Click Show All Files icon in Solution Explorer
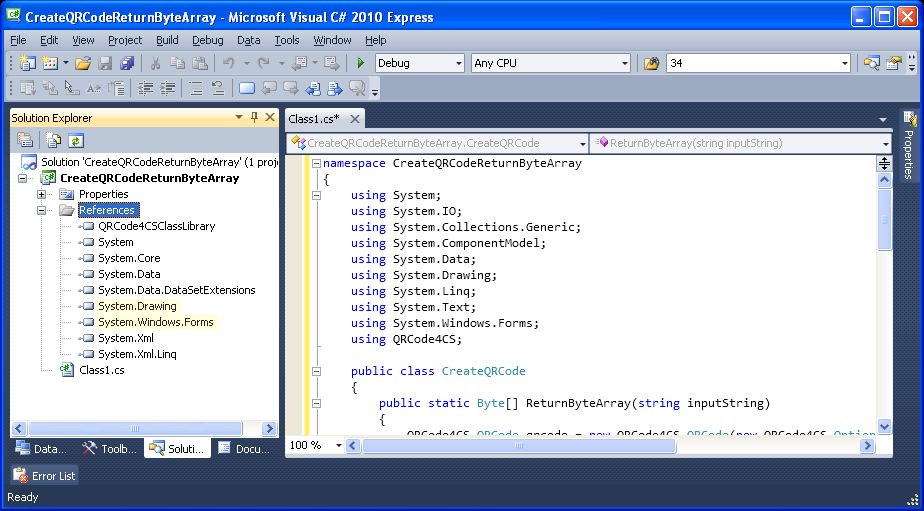 point(55,141)
